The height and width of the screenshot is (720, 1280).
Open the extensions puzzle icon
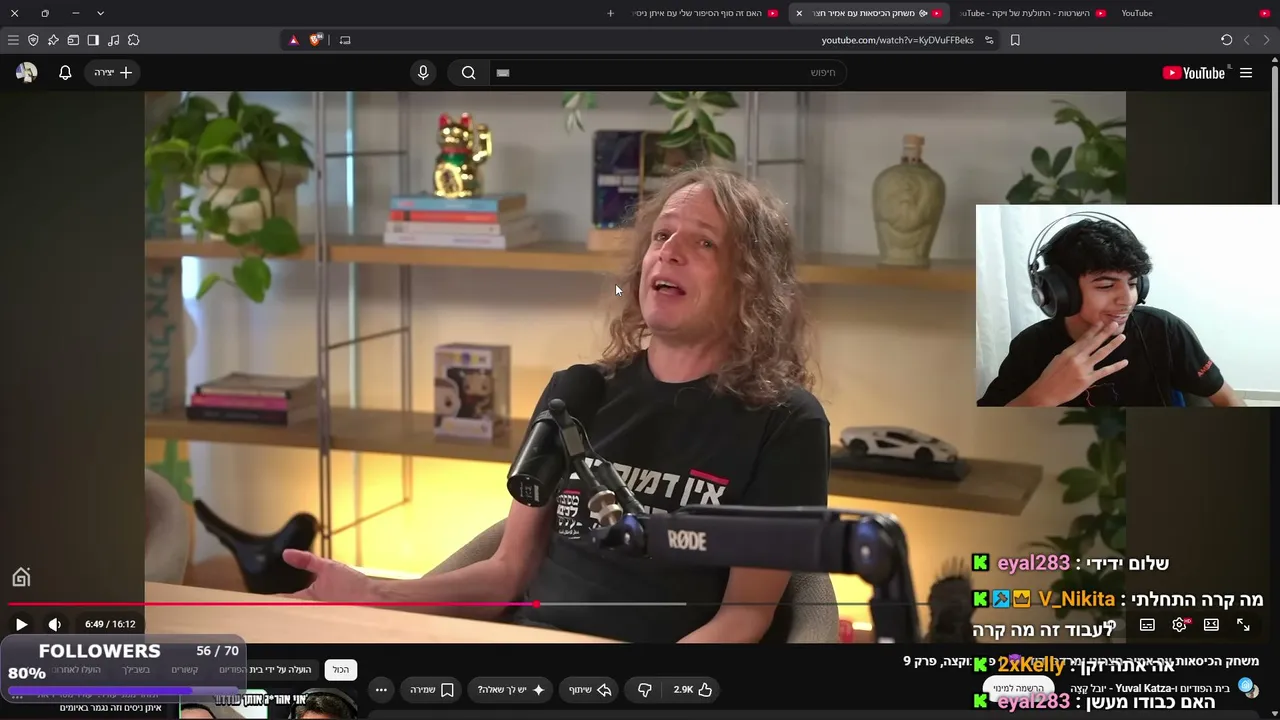133,40
